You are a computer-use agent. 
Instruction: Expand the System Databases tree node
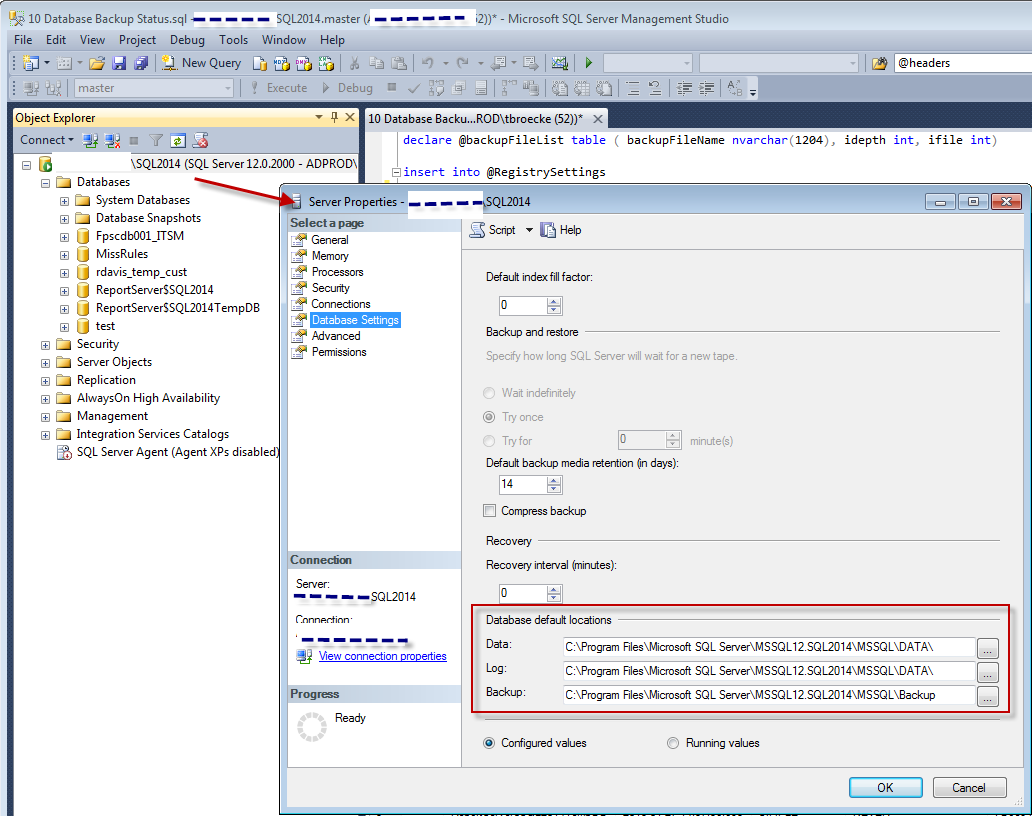pos(65,200)
